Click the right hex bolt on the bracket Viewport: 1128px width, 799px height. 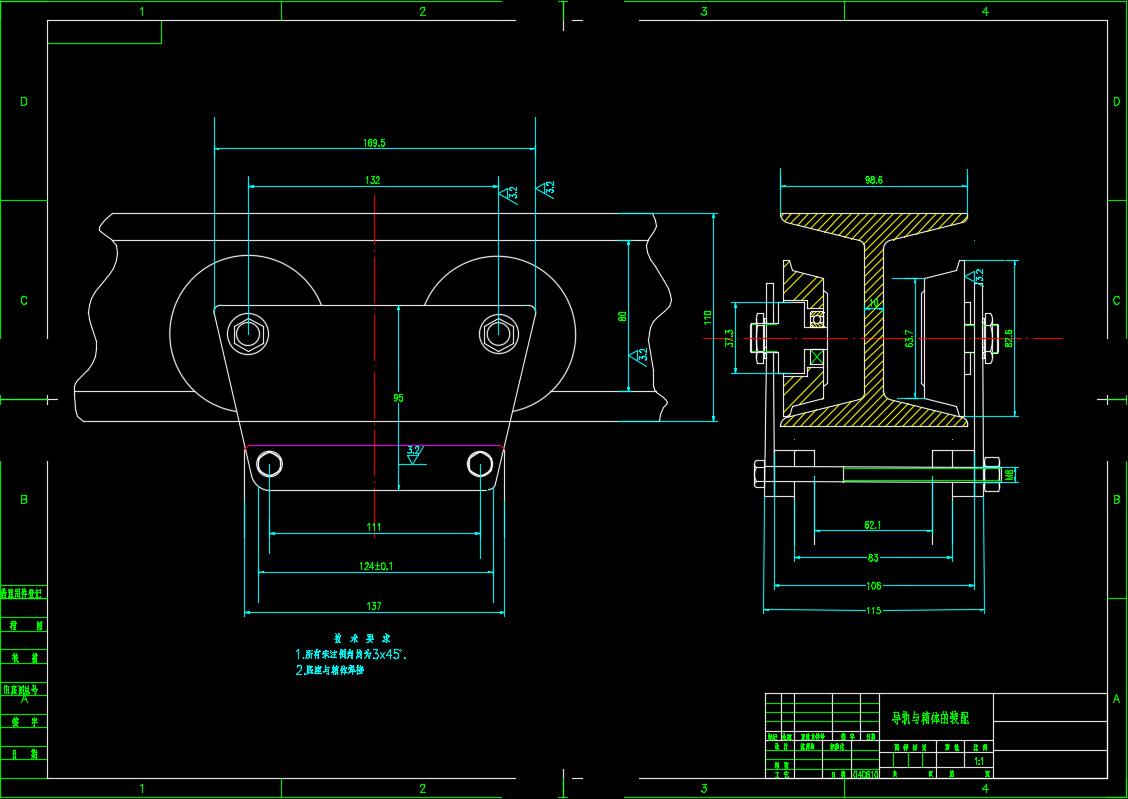tap(498, 333)
